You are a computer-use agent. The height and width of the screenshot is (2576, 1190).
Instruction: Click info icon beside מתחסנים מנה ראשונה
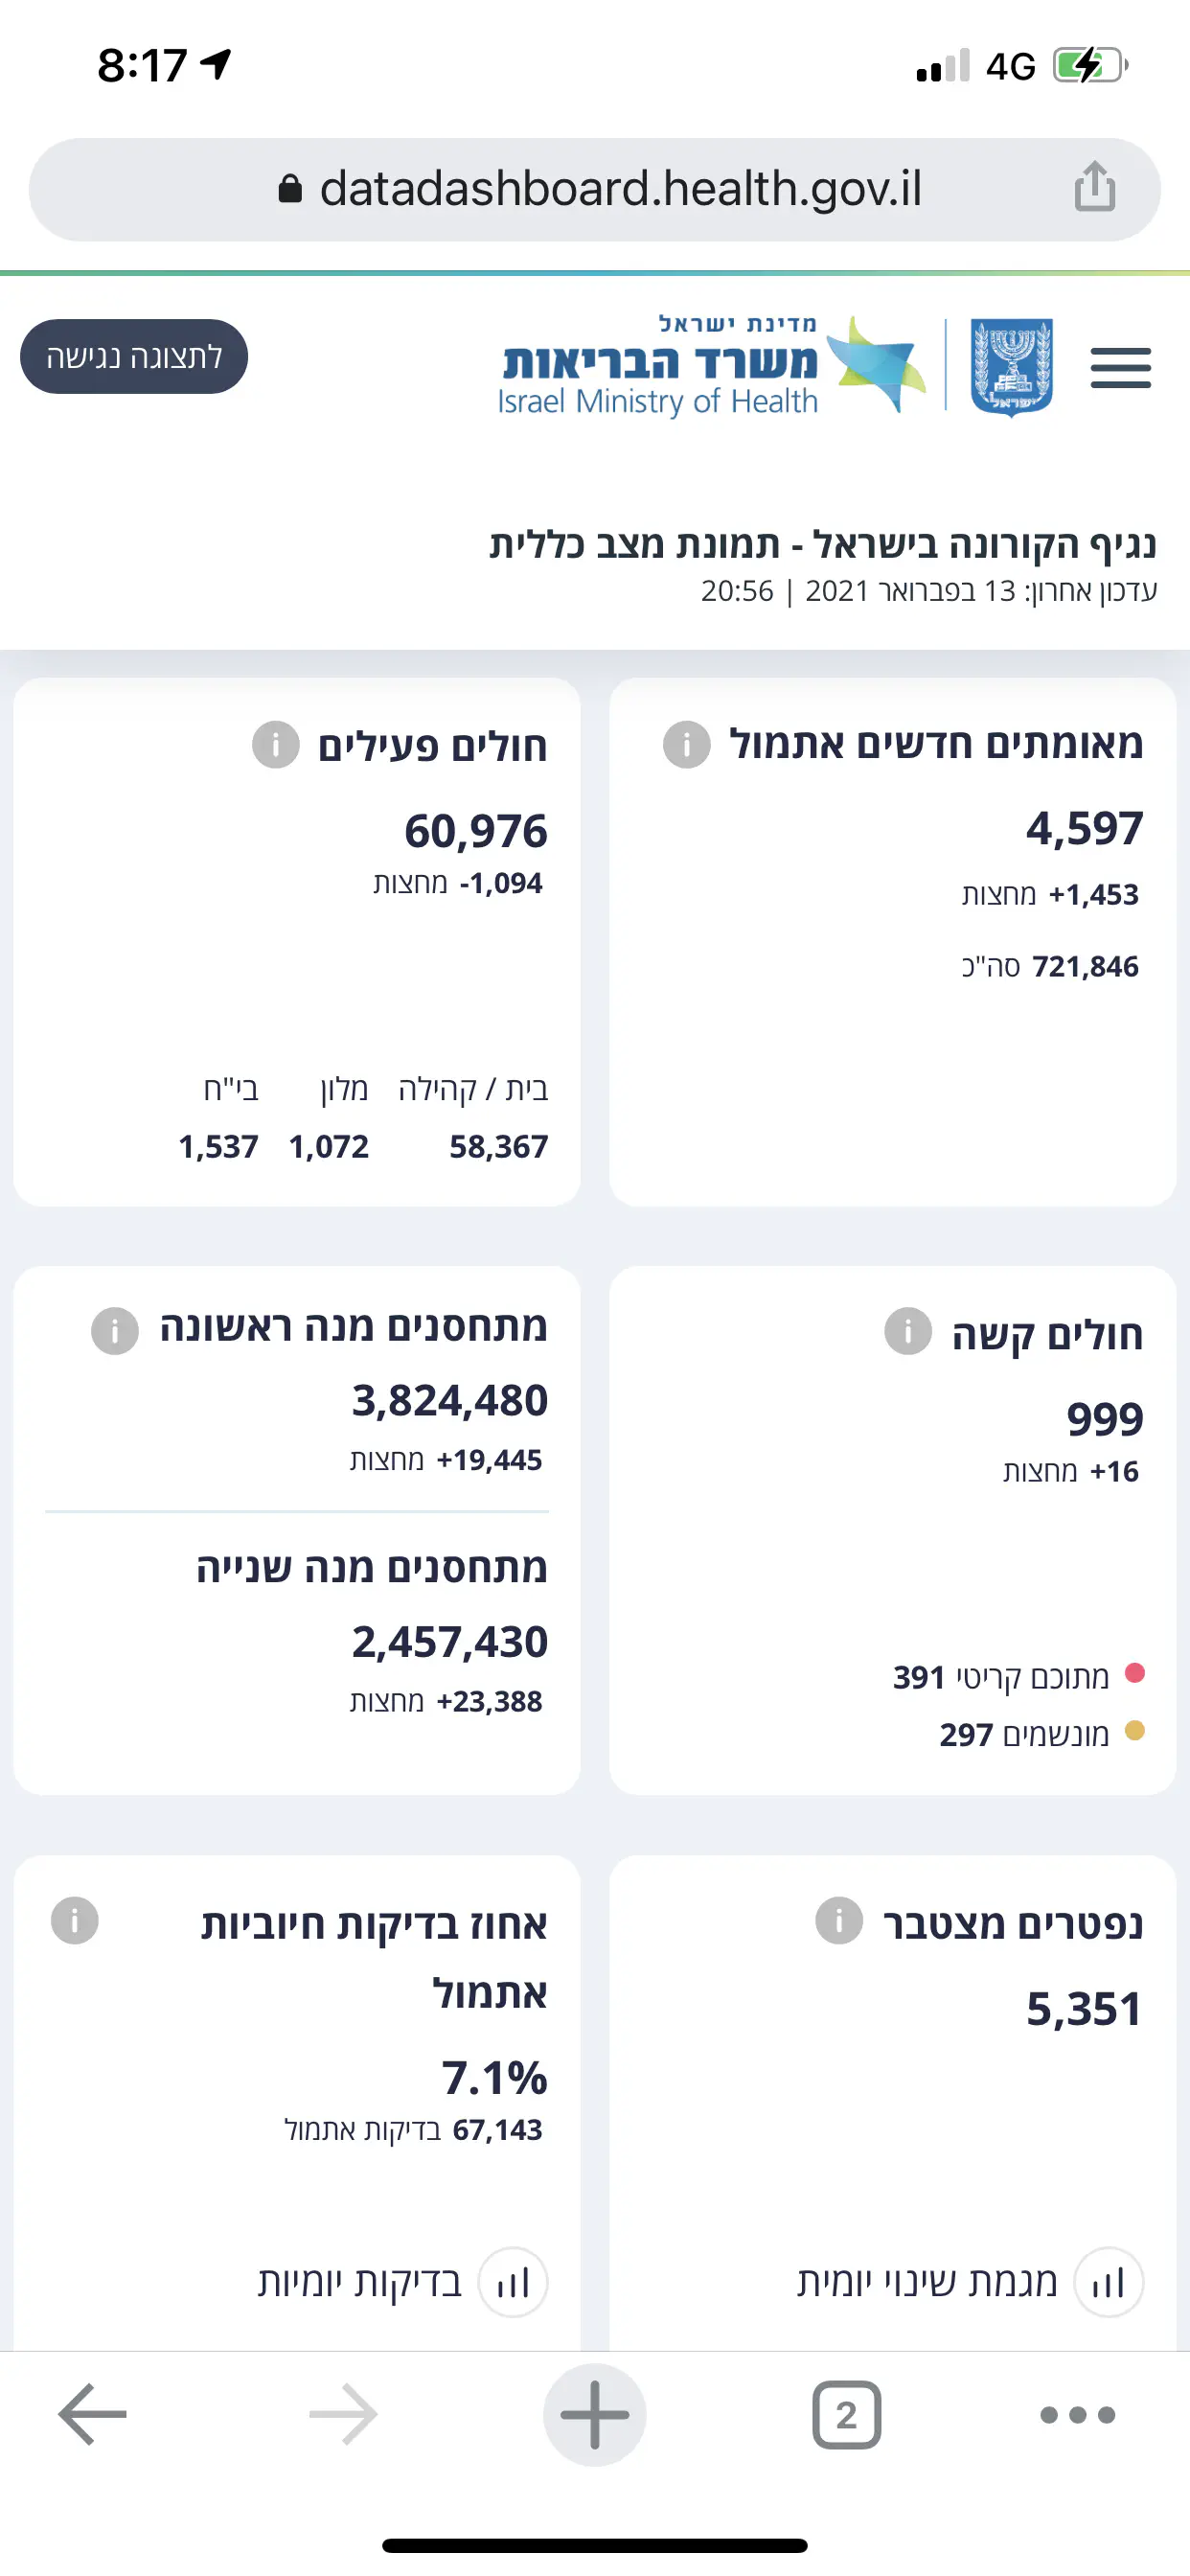[x=115, y=1331]
